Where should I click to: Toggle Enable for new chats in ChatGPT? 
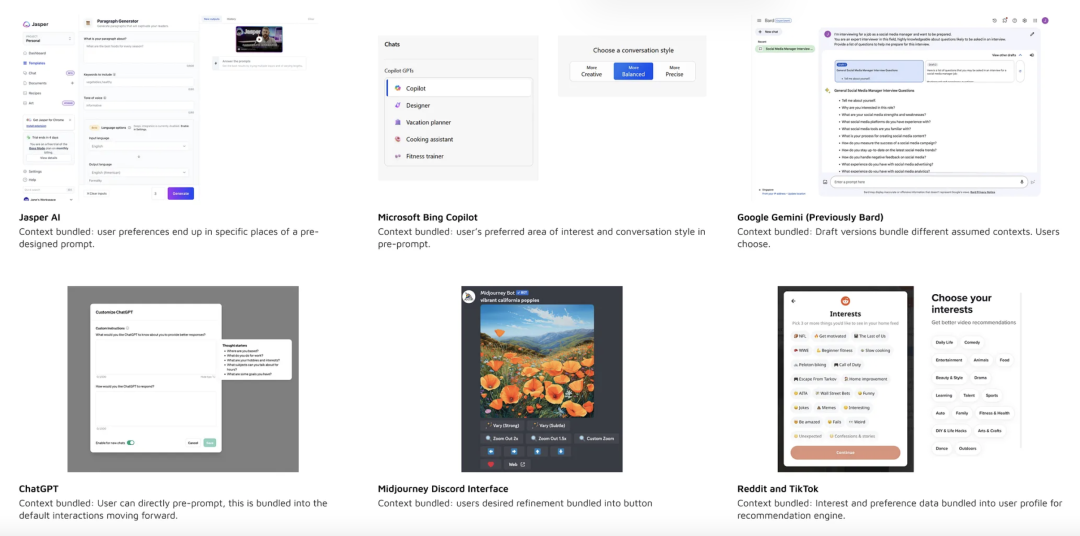[x=130, y=442]
